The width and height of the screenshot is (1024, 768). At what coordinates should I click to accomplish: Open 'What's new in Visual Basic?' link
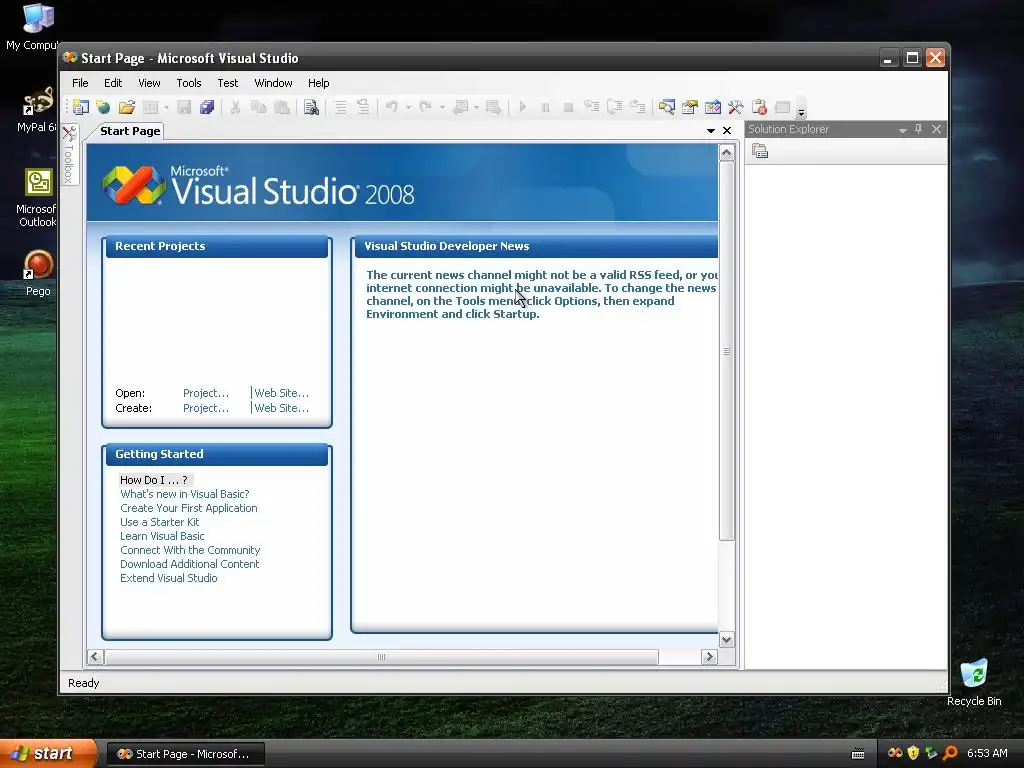click(185, 494)
